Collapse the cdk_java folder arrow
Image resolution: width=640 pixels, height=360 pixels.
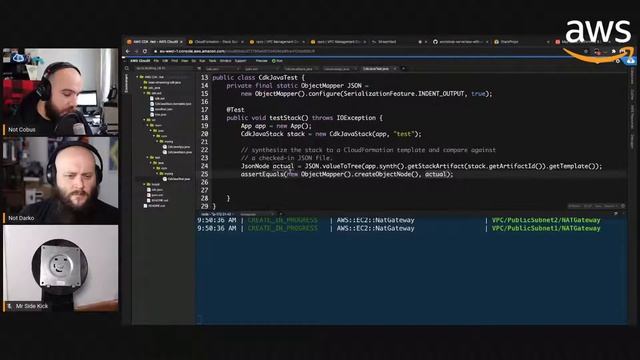coord(141,87)
